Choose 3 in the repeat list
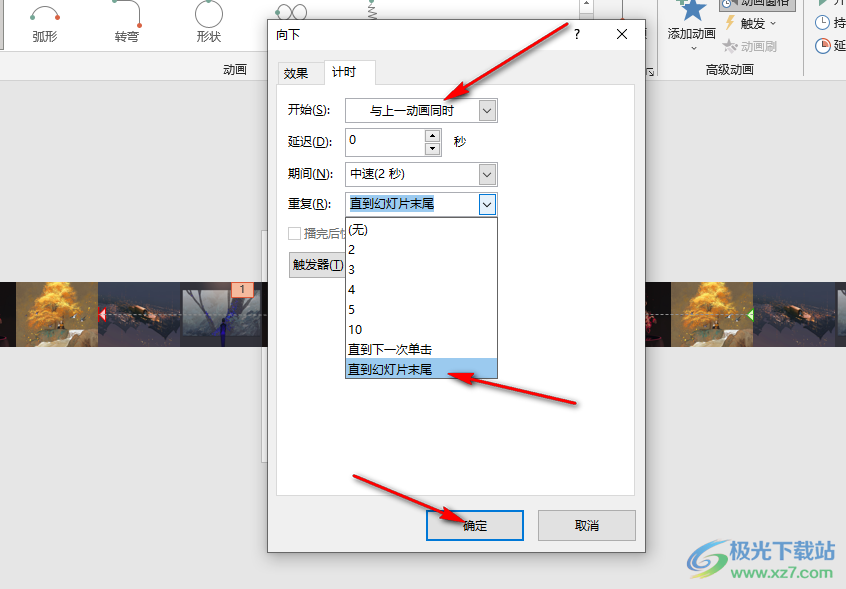Screen dimensions: 846x589 point(421,270)
